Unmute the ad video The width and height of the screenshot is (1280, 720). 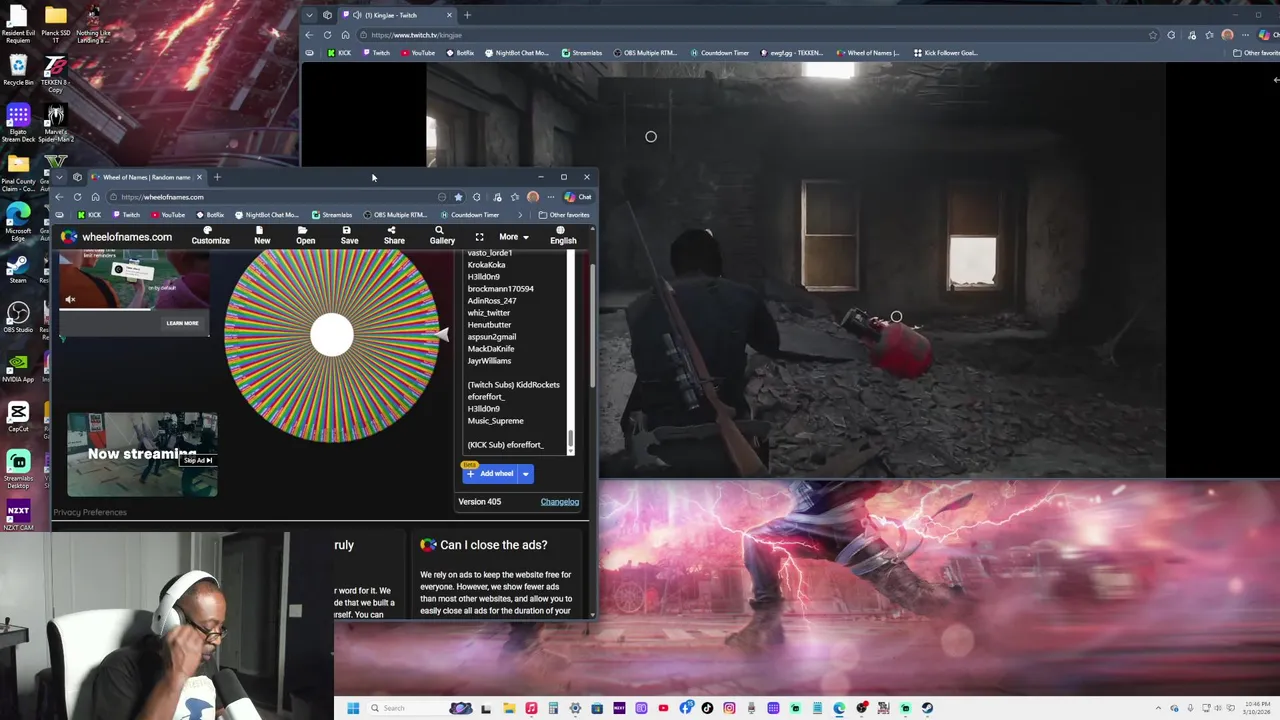click(70, 299)
